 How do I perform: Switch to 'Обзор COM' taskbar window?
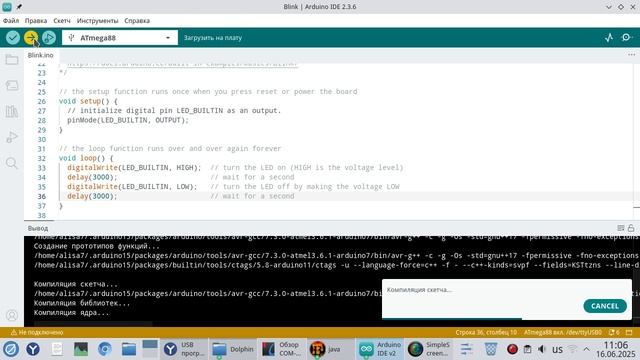click(282, 349)
